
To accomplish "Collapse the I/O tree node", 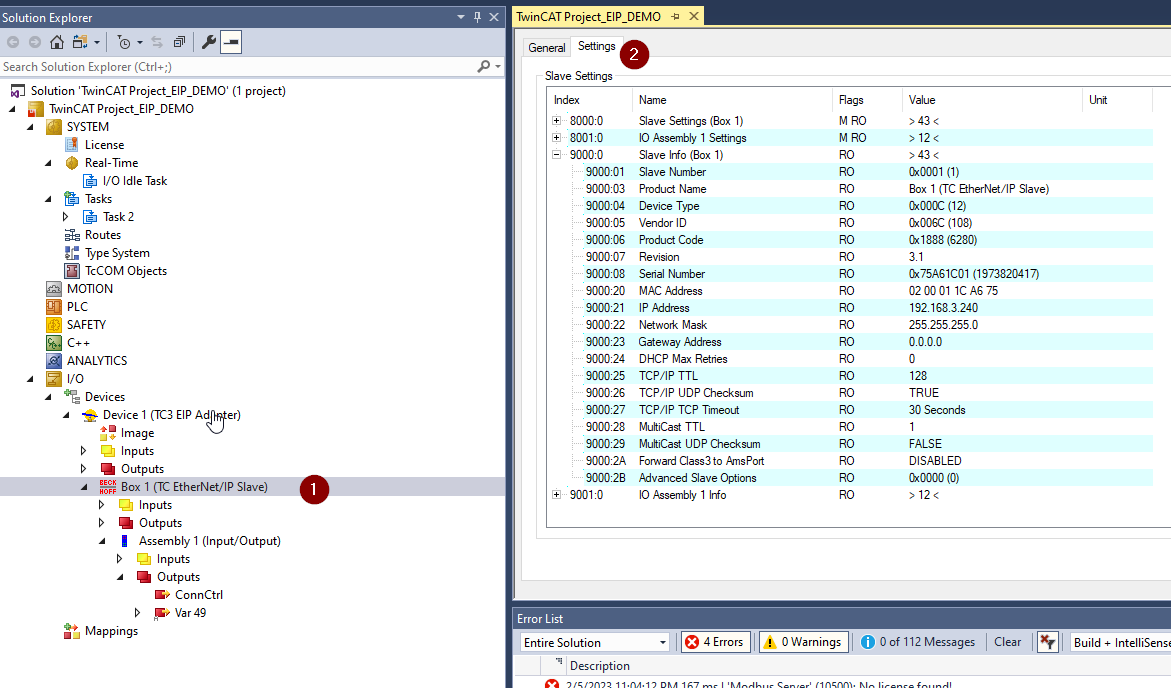I will point(31,379).
